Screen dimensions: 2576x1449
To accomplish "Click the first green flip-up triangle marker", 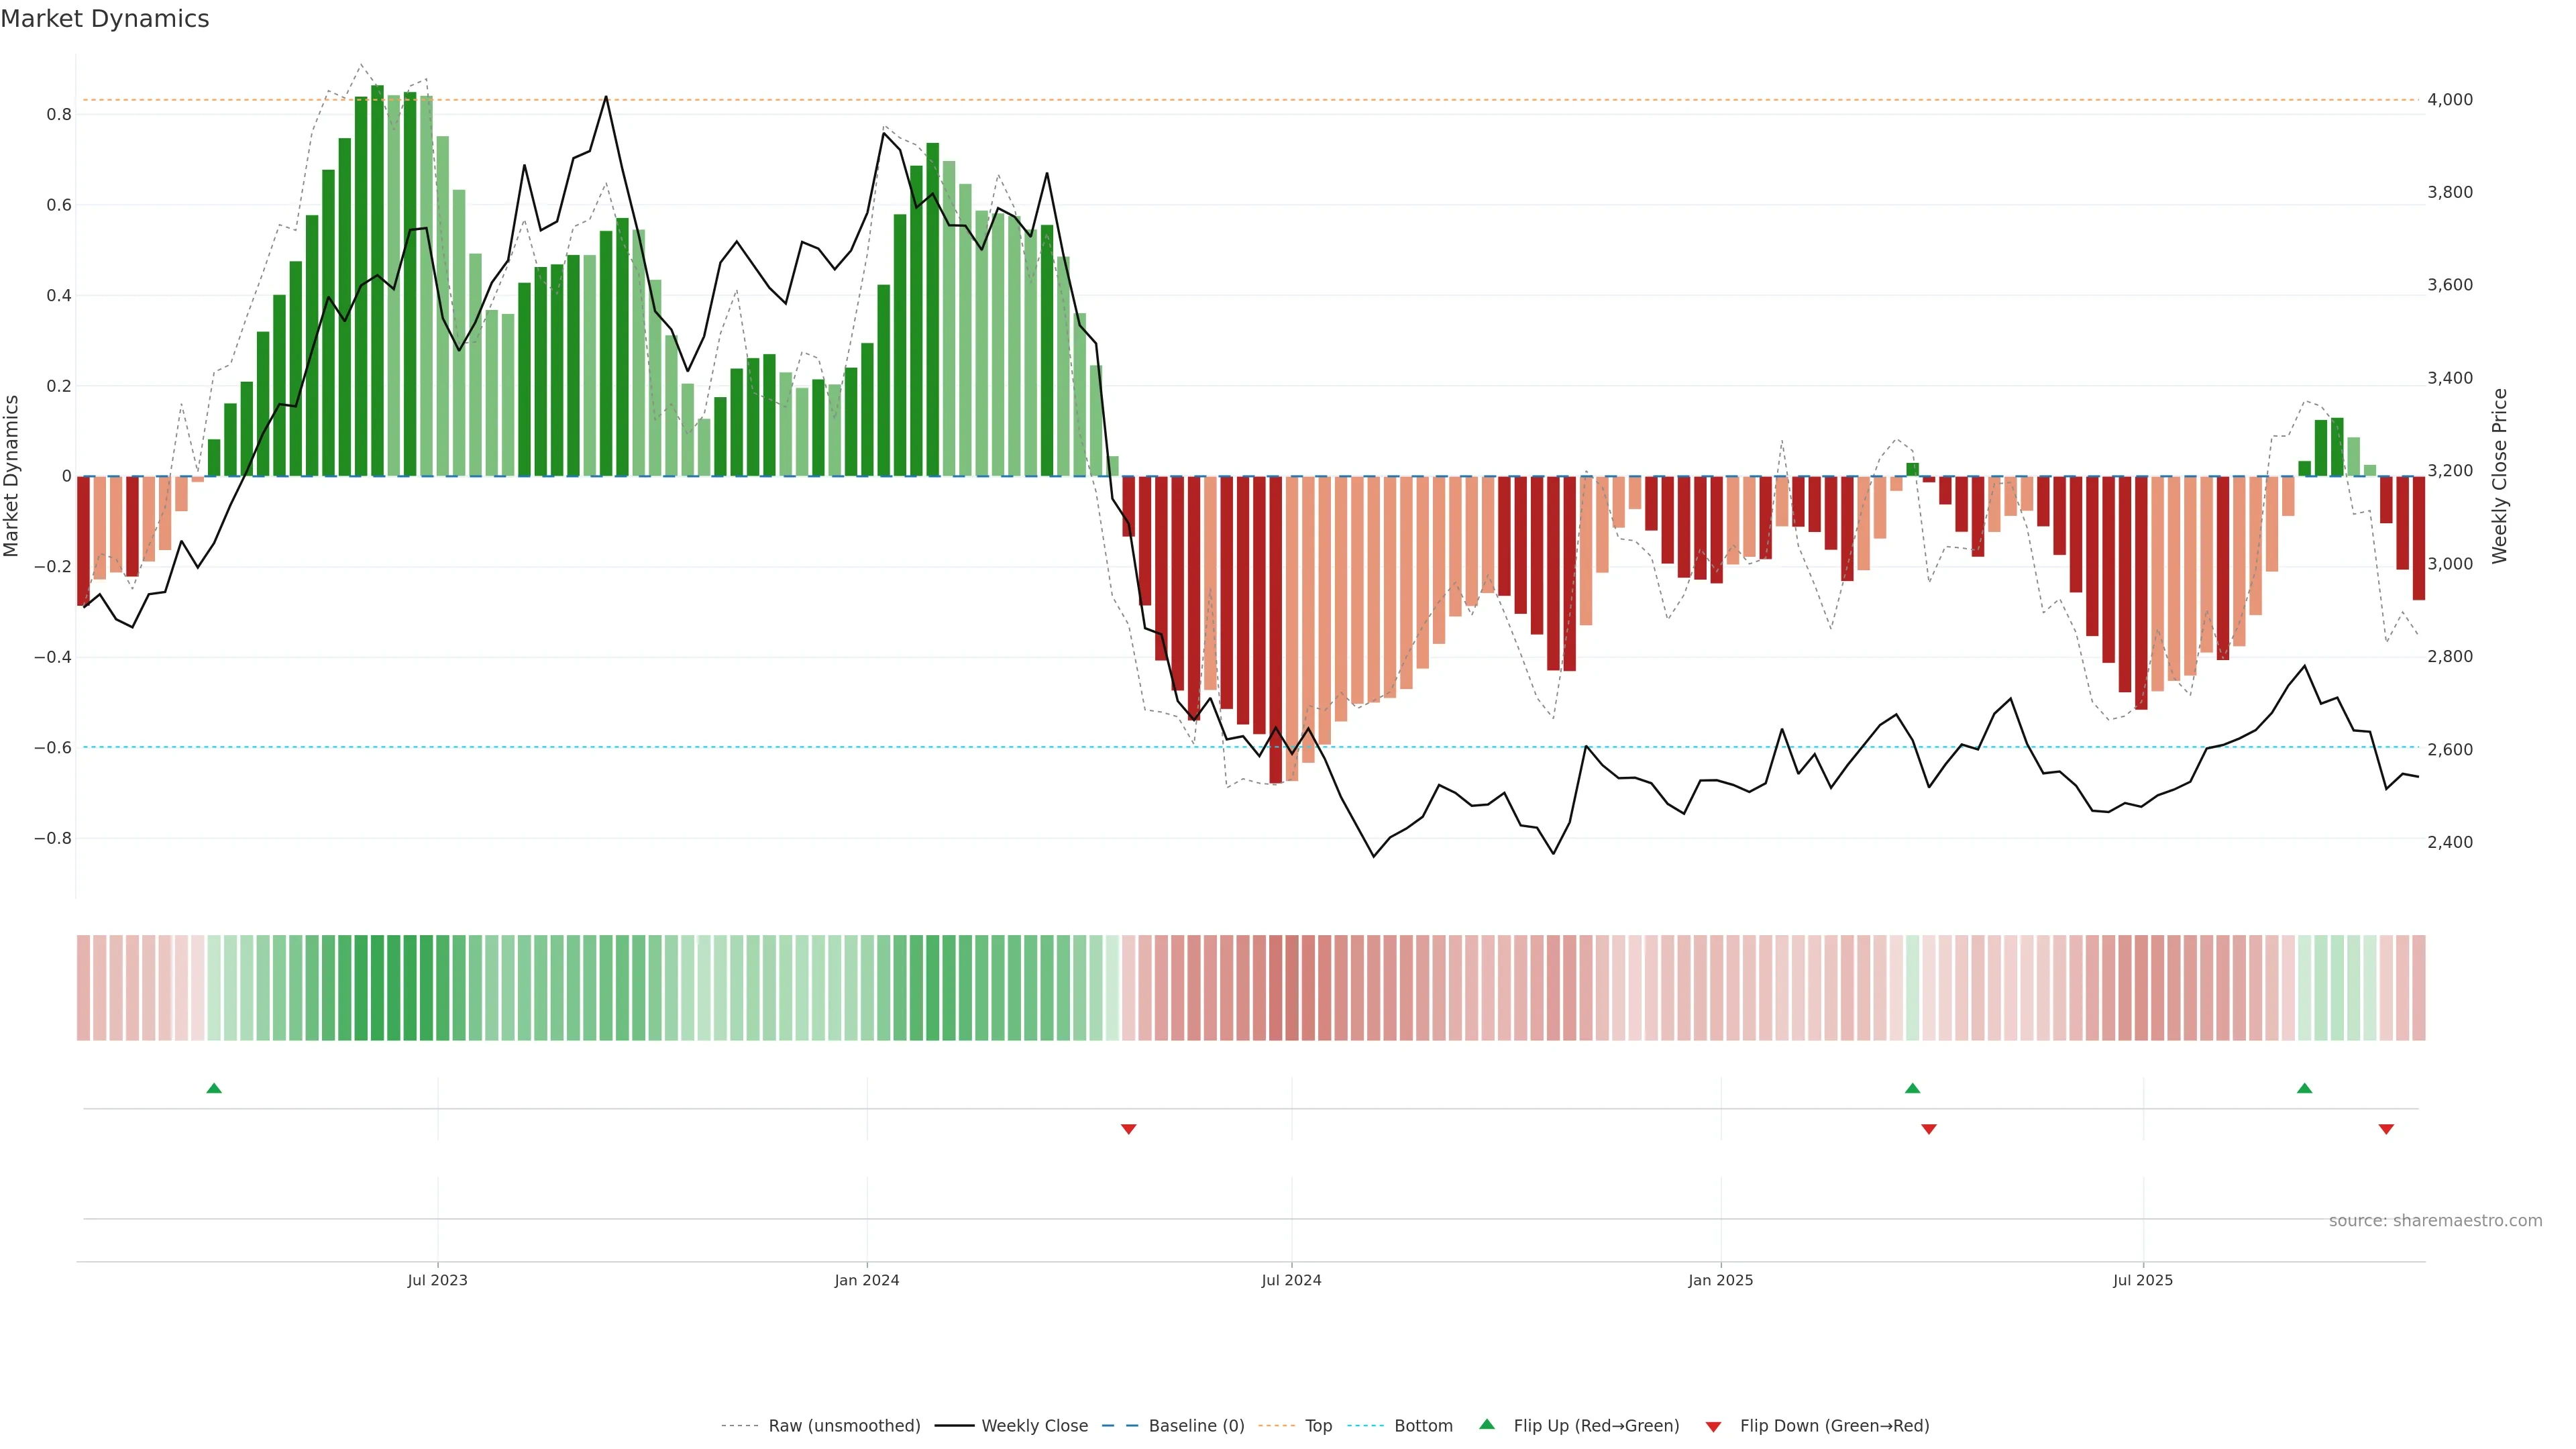I will tap(214, 1088).
